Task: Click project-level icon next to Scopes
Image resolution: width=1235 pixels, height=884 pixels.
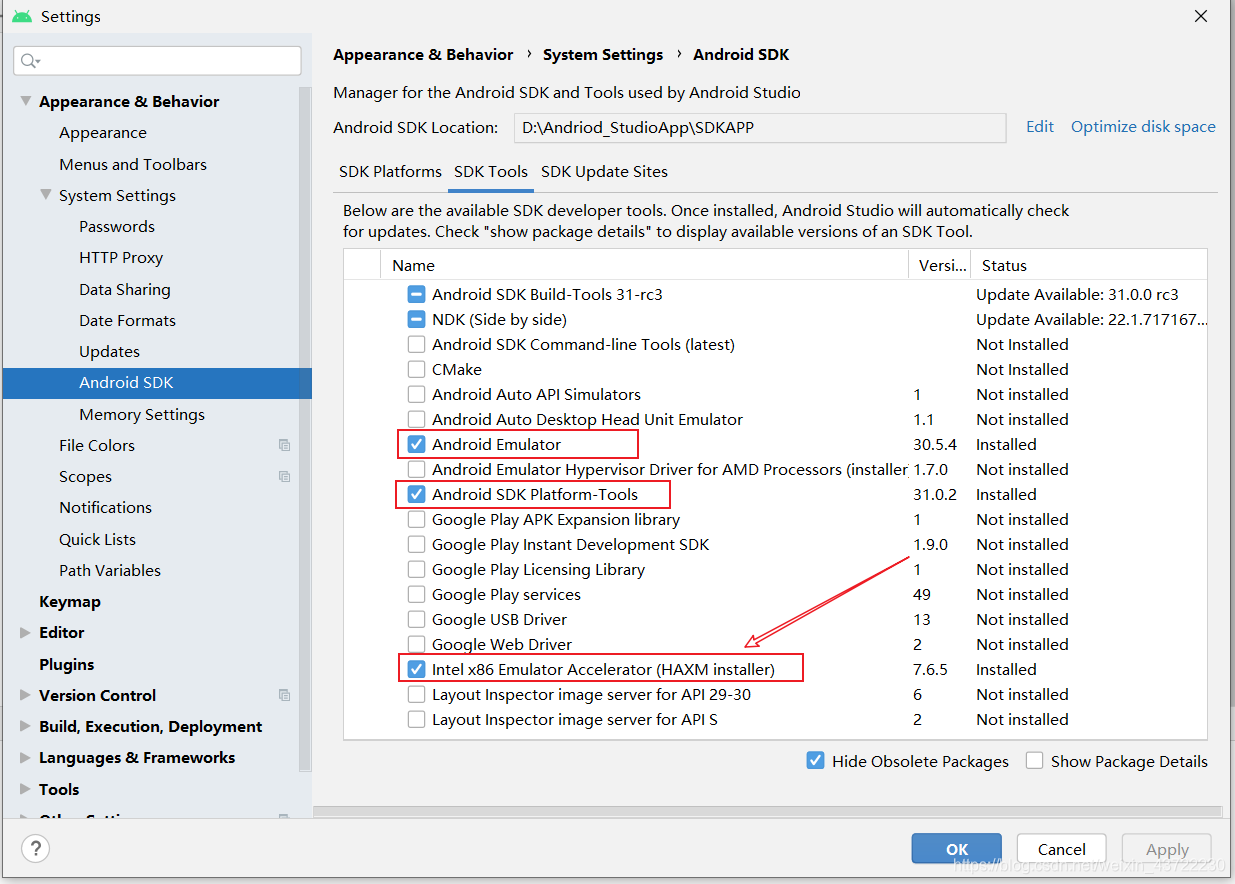Action: pos(284,476)
